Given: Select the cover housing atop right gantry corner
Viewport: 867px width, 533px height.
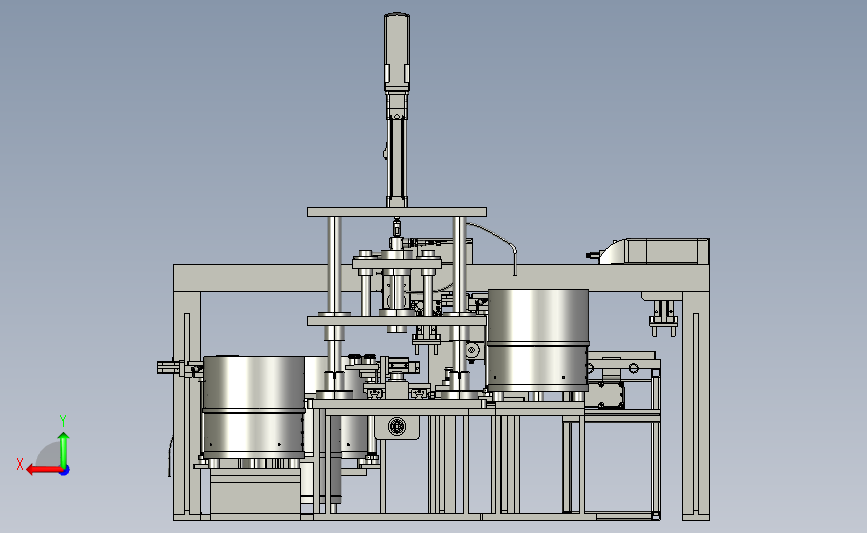Looking at the screenshot, I should (x=654, y=251).
